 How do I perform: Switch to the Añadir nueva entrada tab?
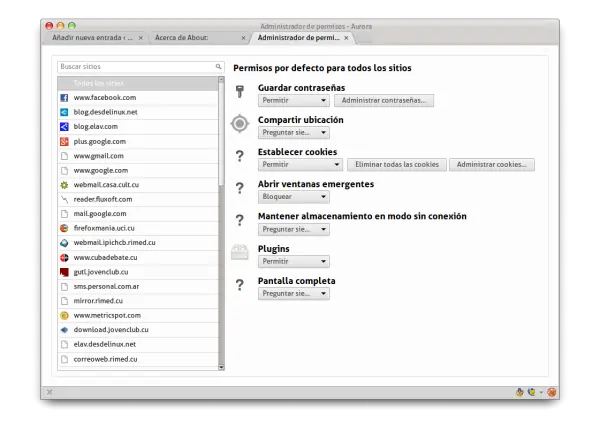pos(93,38)
